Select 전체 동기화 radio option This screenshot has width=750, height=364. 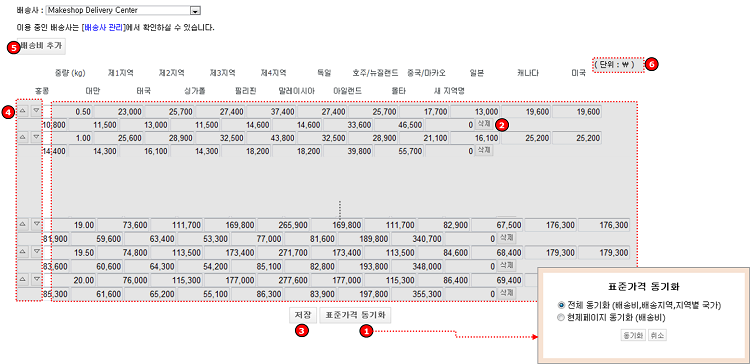[561, 305]
